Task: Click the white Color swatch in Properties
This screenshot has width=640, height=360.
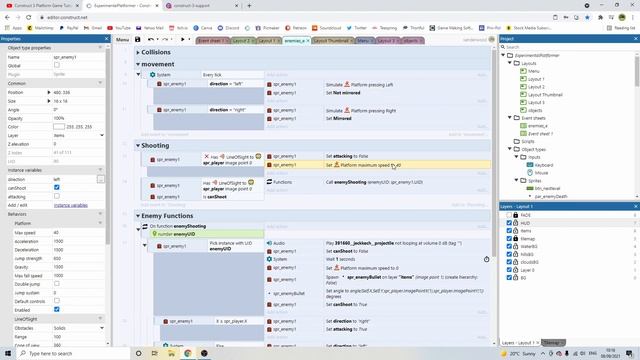Action: pyautogui.click(x=59, y=127)
